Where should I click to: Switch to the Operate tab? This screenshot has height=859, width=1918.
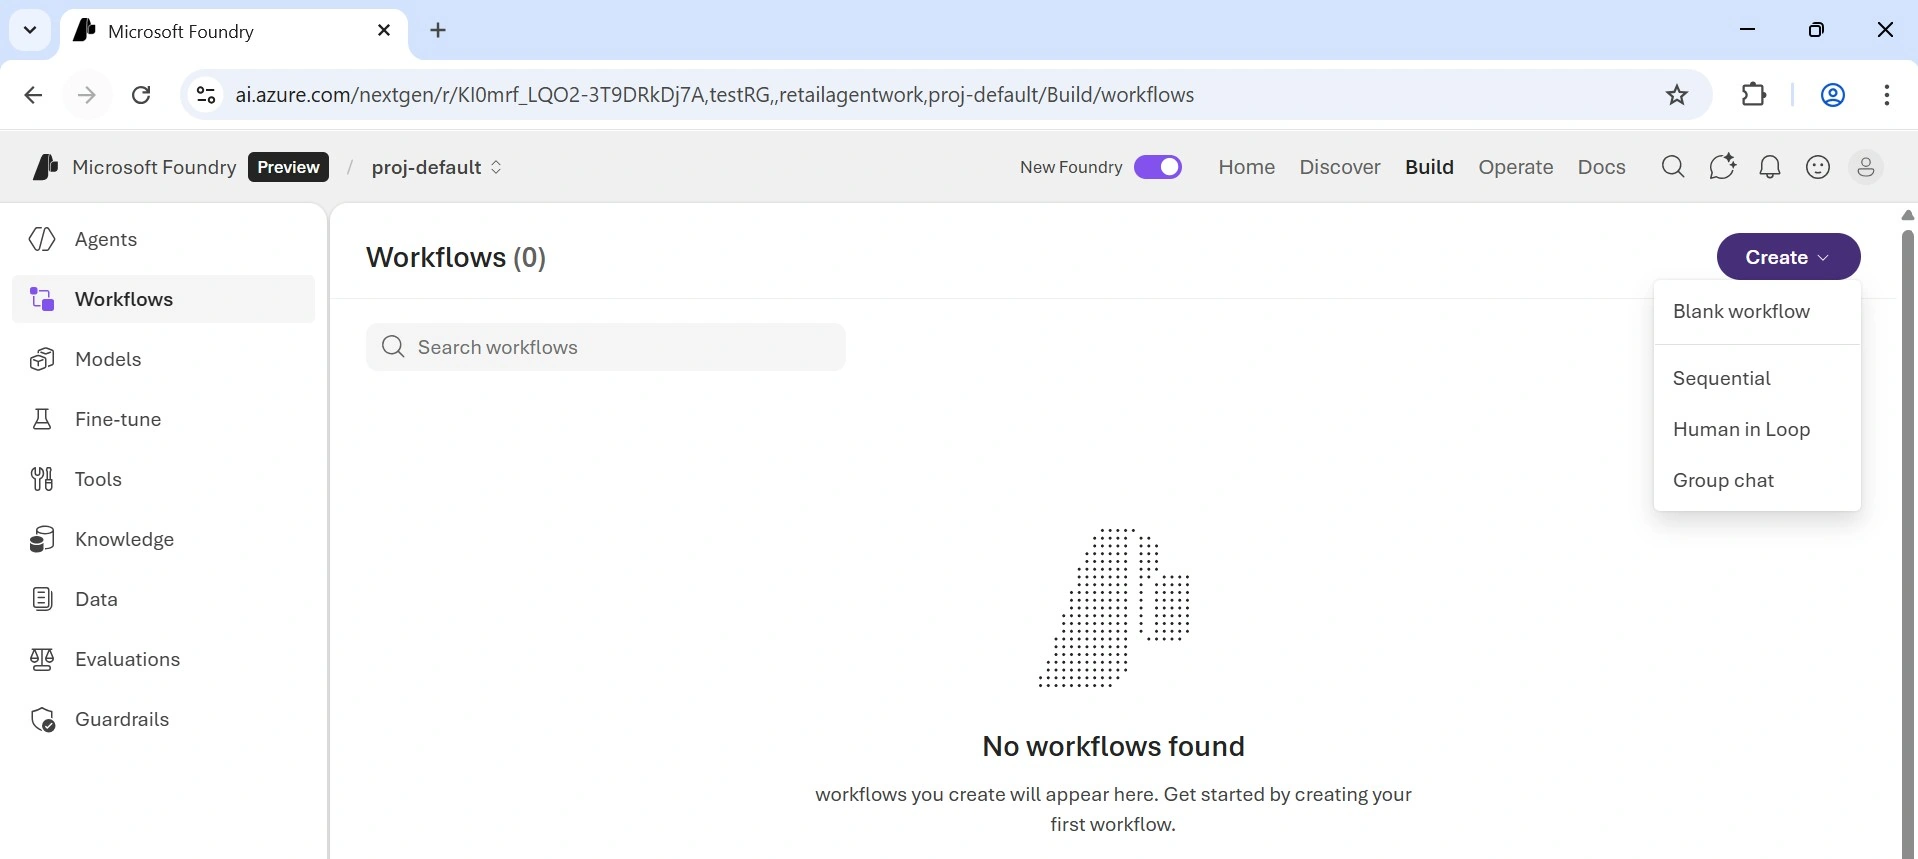coord(1516,167)
